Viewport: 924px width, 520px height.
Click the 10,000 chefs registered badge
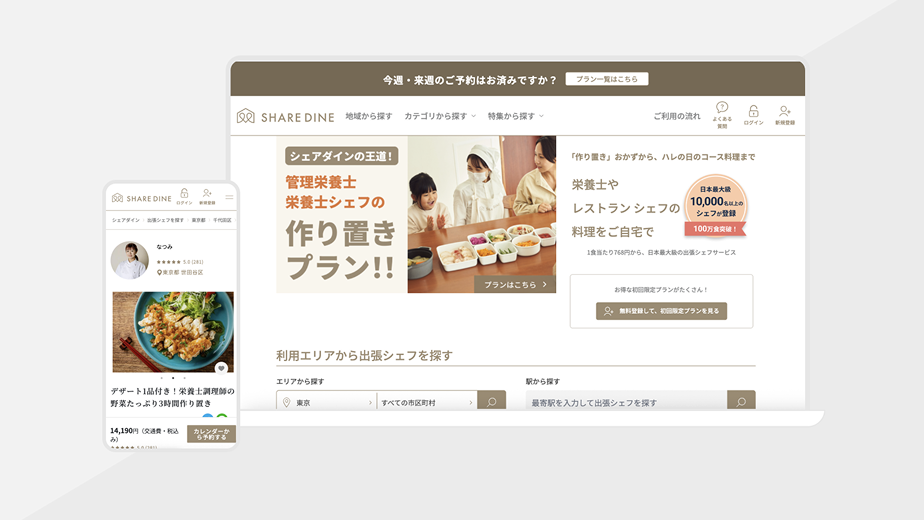click(x=715, y=206)
